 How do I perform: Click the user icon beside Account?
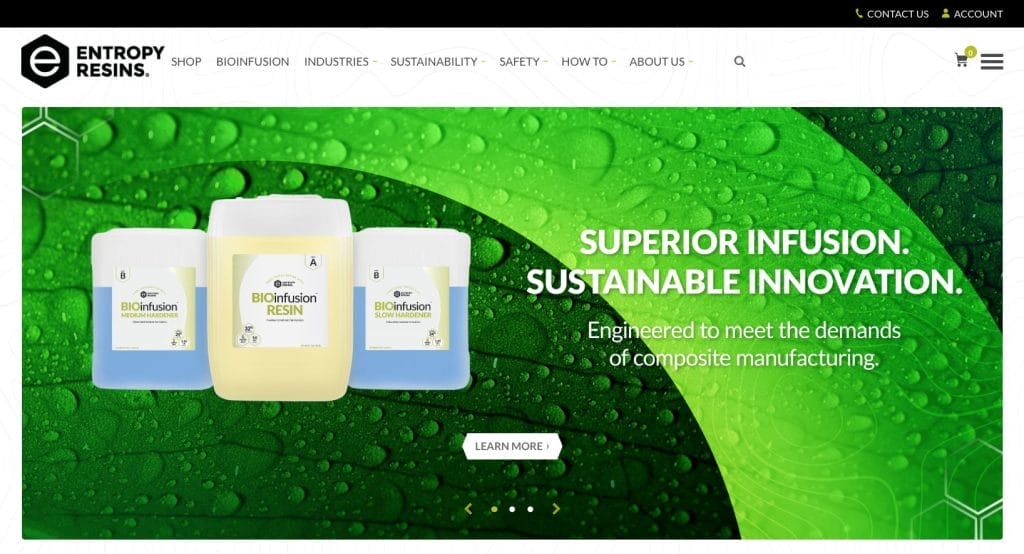coord(946,13)
